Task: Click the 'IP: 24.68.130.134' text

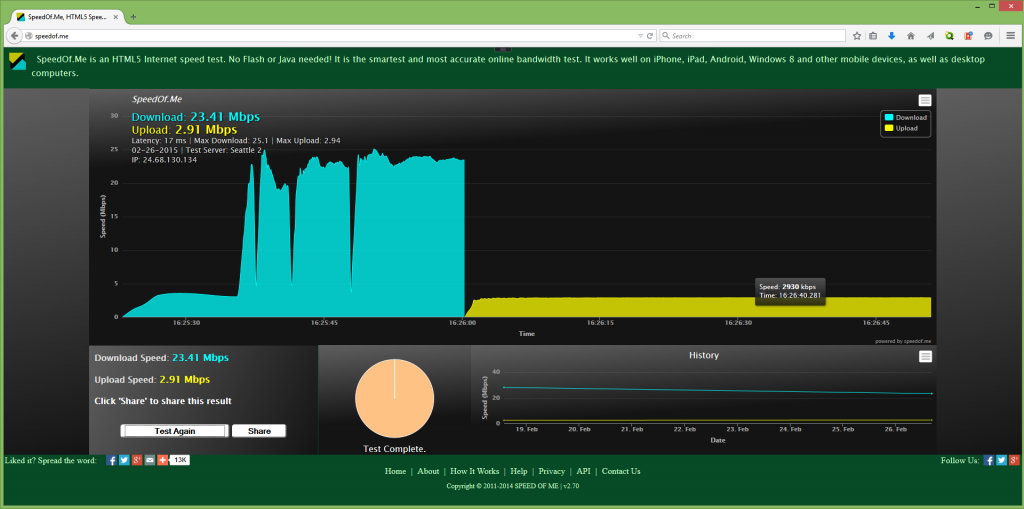Action: coord(164,159)
